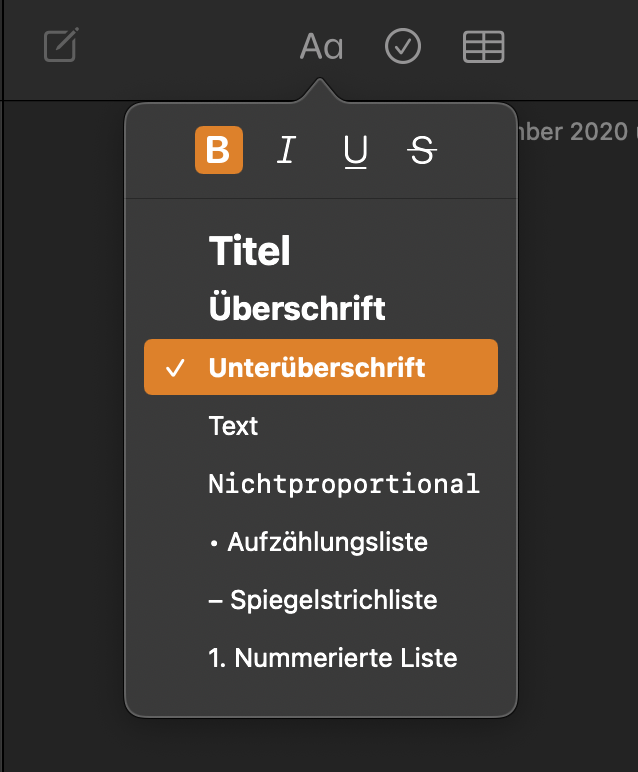Toggle underline formatting with the U button
The width and height of the screenshot is (638, 772).
355,150
